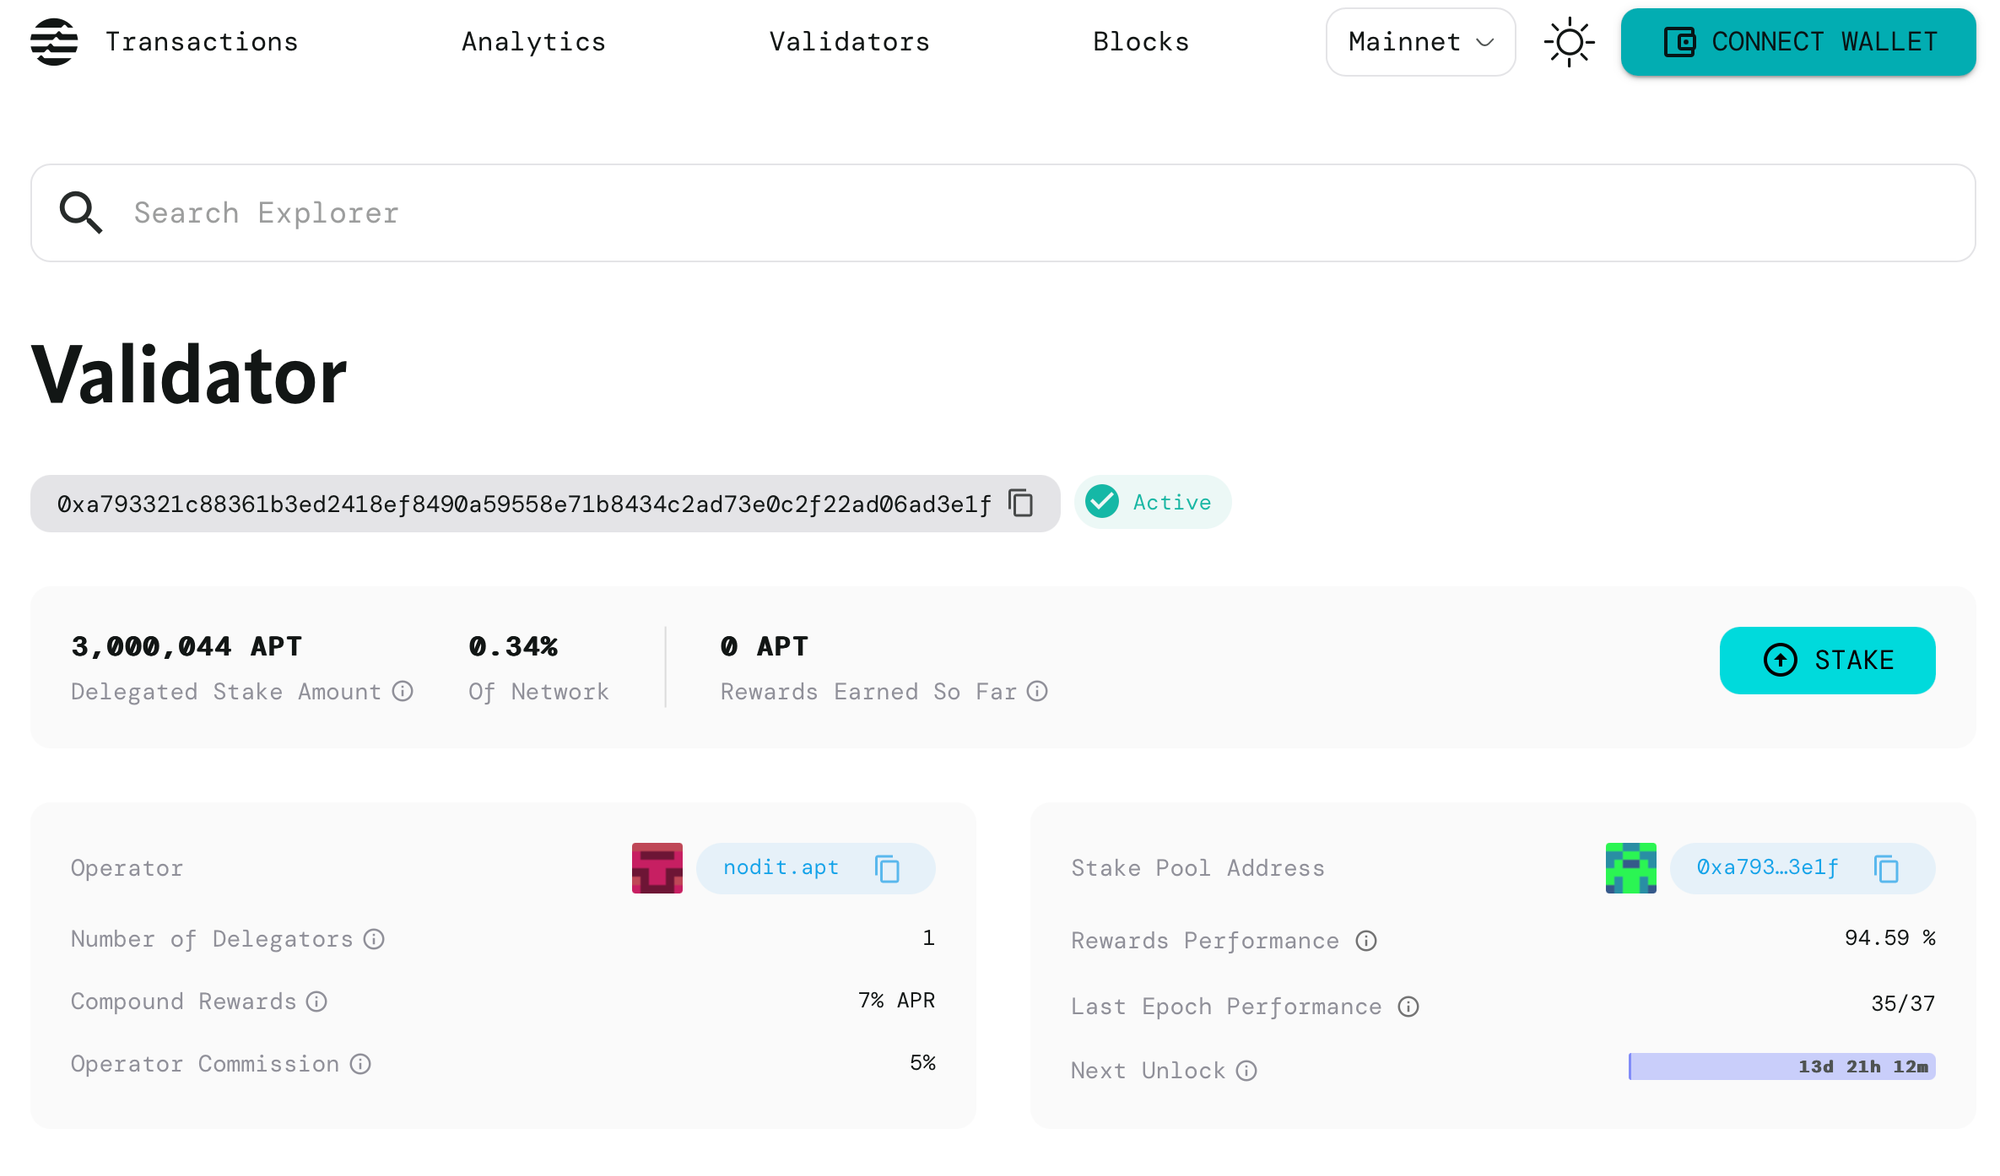2000x1176 pixels.
Task: Click info icon beside Rewards Performance
Action: (x=1366, y=941)
